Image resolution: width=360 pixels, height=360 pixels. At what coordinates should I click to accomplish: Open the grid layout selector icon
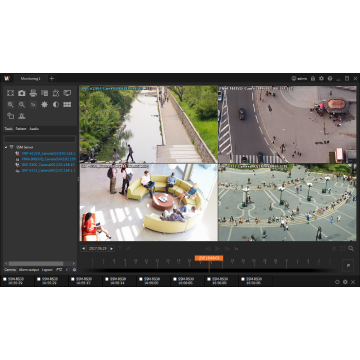(x=67, y=105)
